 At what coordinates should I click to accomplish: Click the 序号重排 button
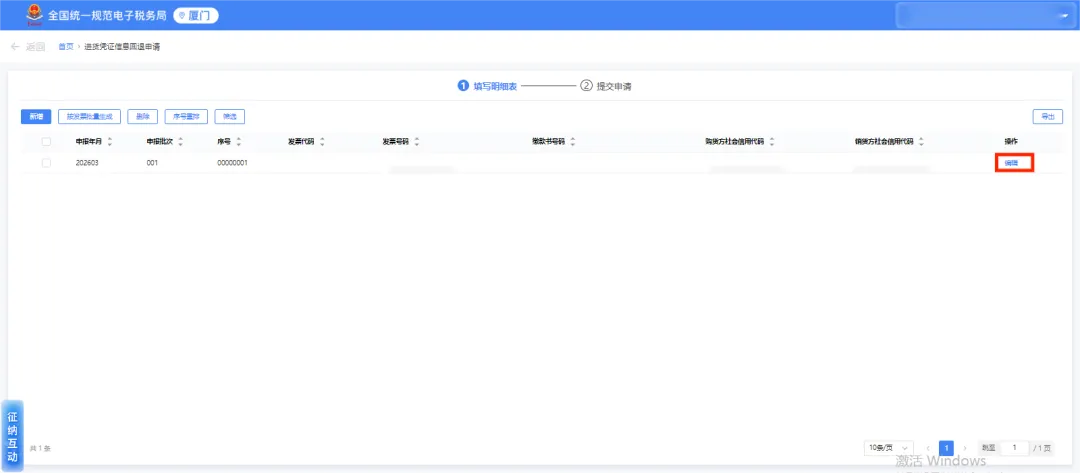[x=187, y=117]
